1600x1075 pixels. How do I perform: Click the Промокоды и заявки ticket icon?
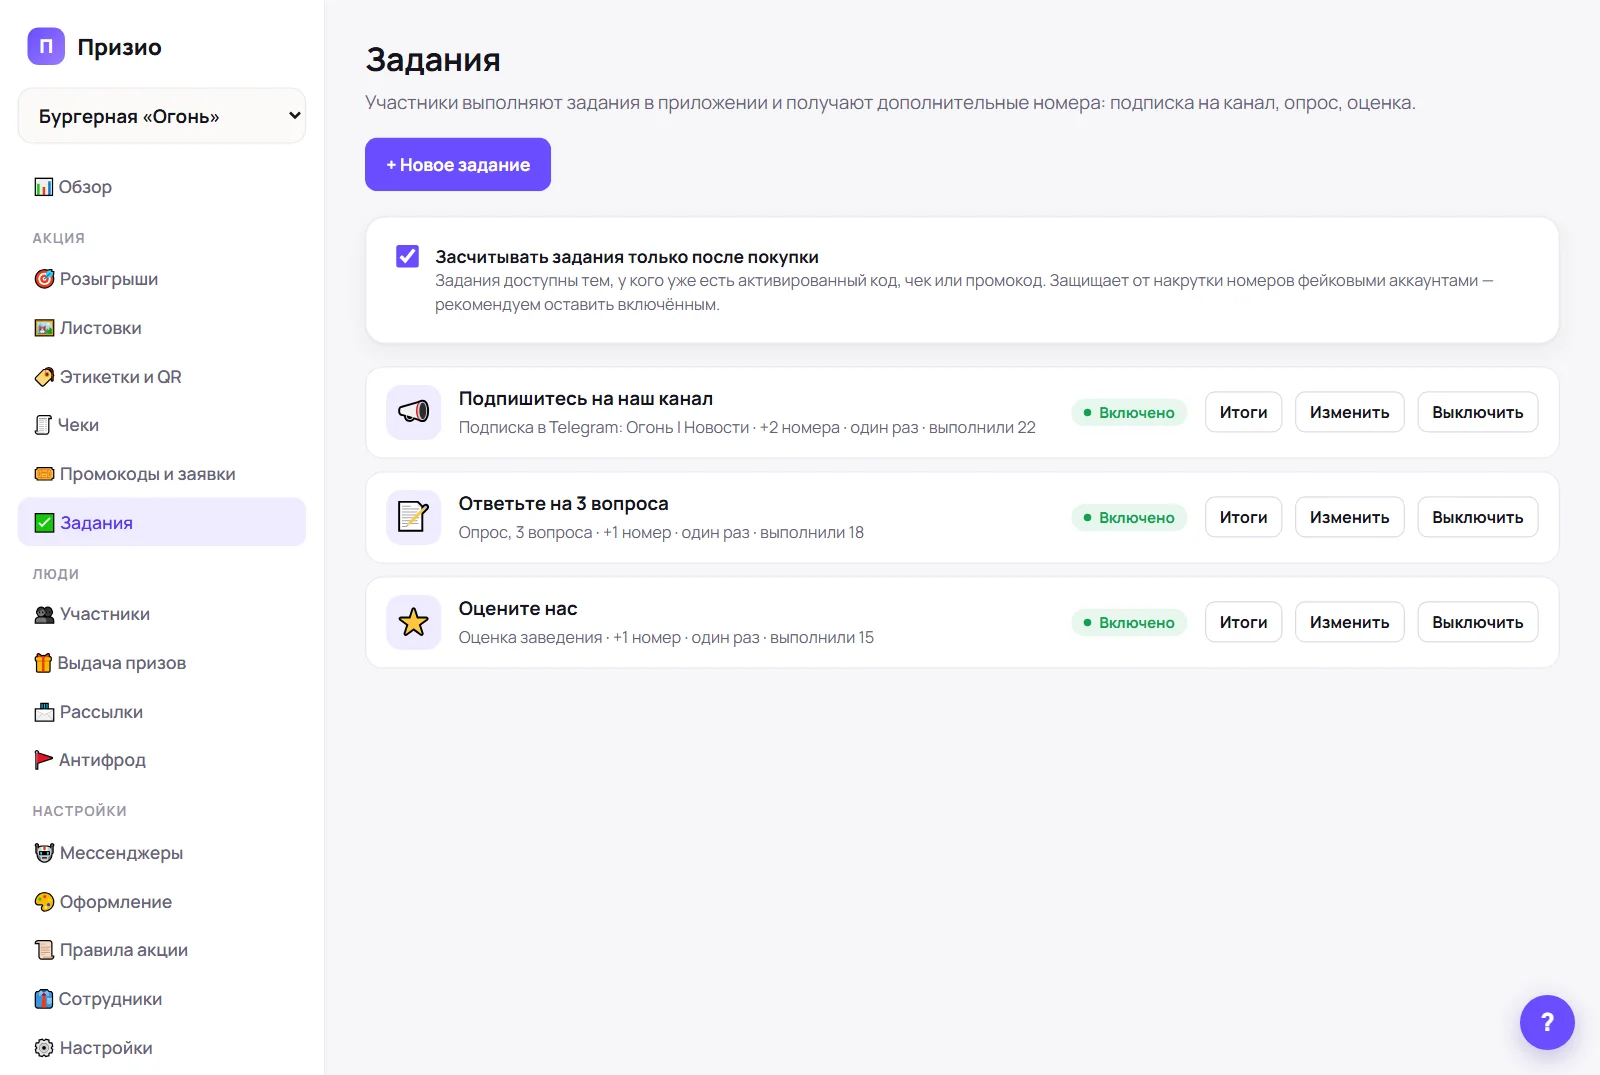click(44, 474)
